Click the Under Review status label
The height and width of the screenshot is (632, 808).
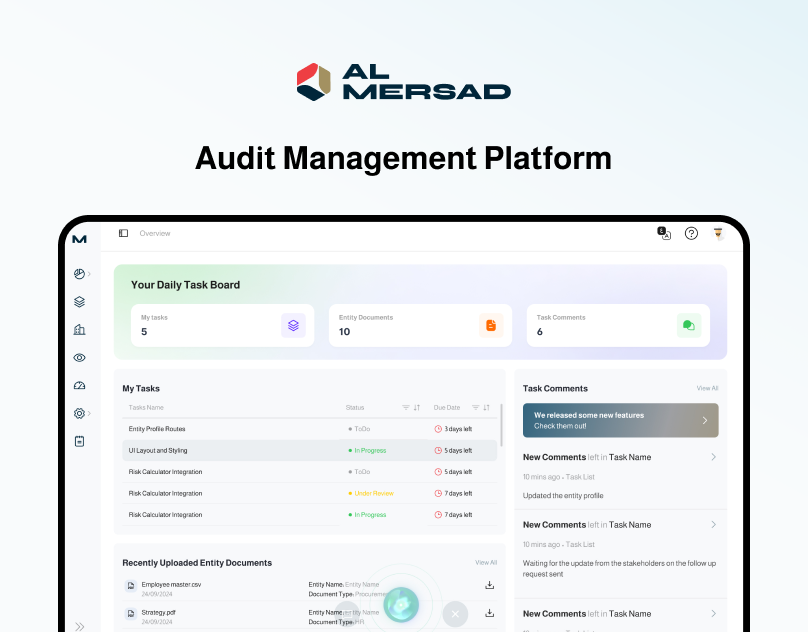pyautogui.click(x=374, y=493)
